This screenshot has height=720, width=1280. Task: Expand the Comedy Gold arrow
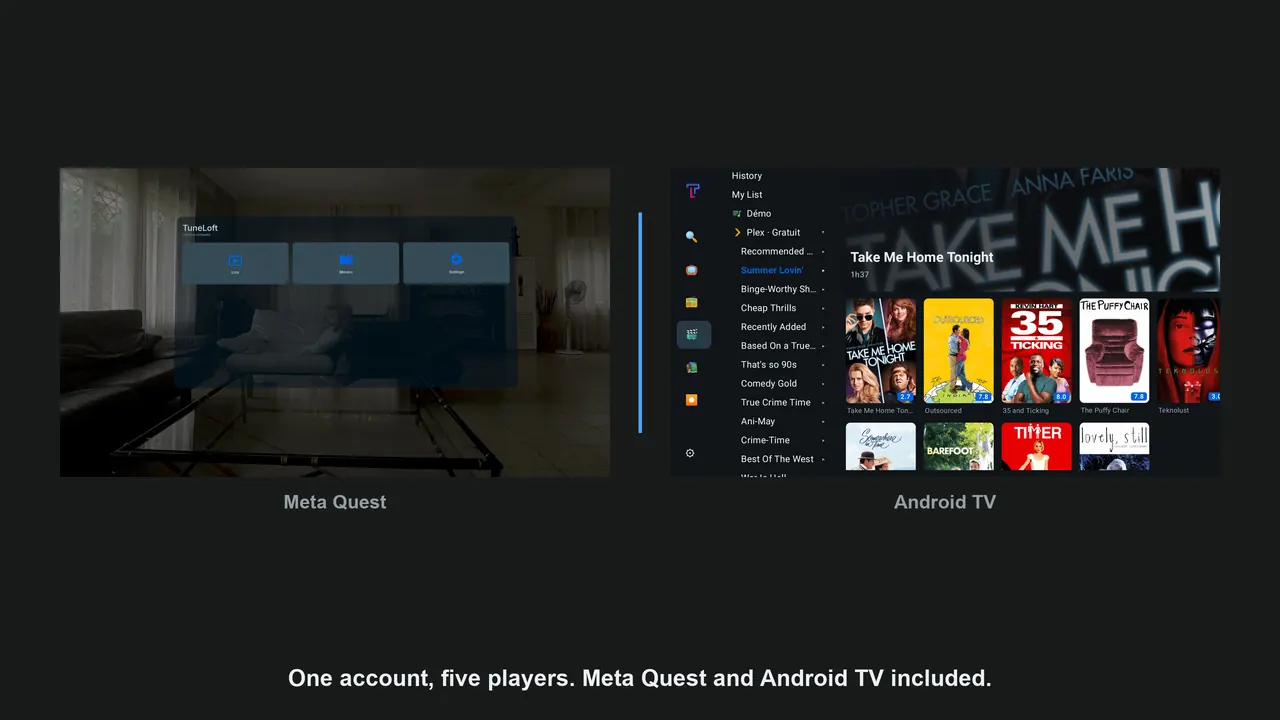(823, 383)
